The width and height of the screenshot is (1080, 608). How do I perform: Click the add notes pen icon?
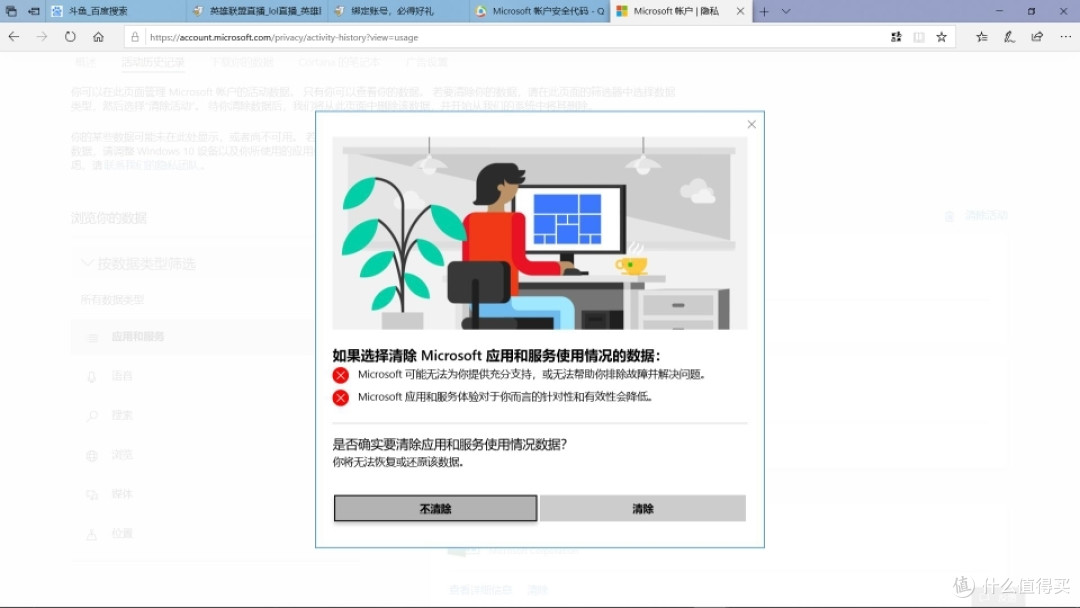click(x=1009, y=37)
